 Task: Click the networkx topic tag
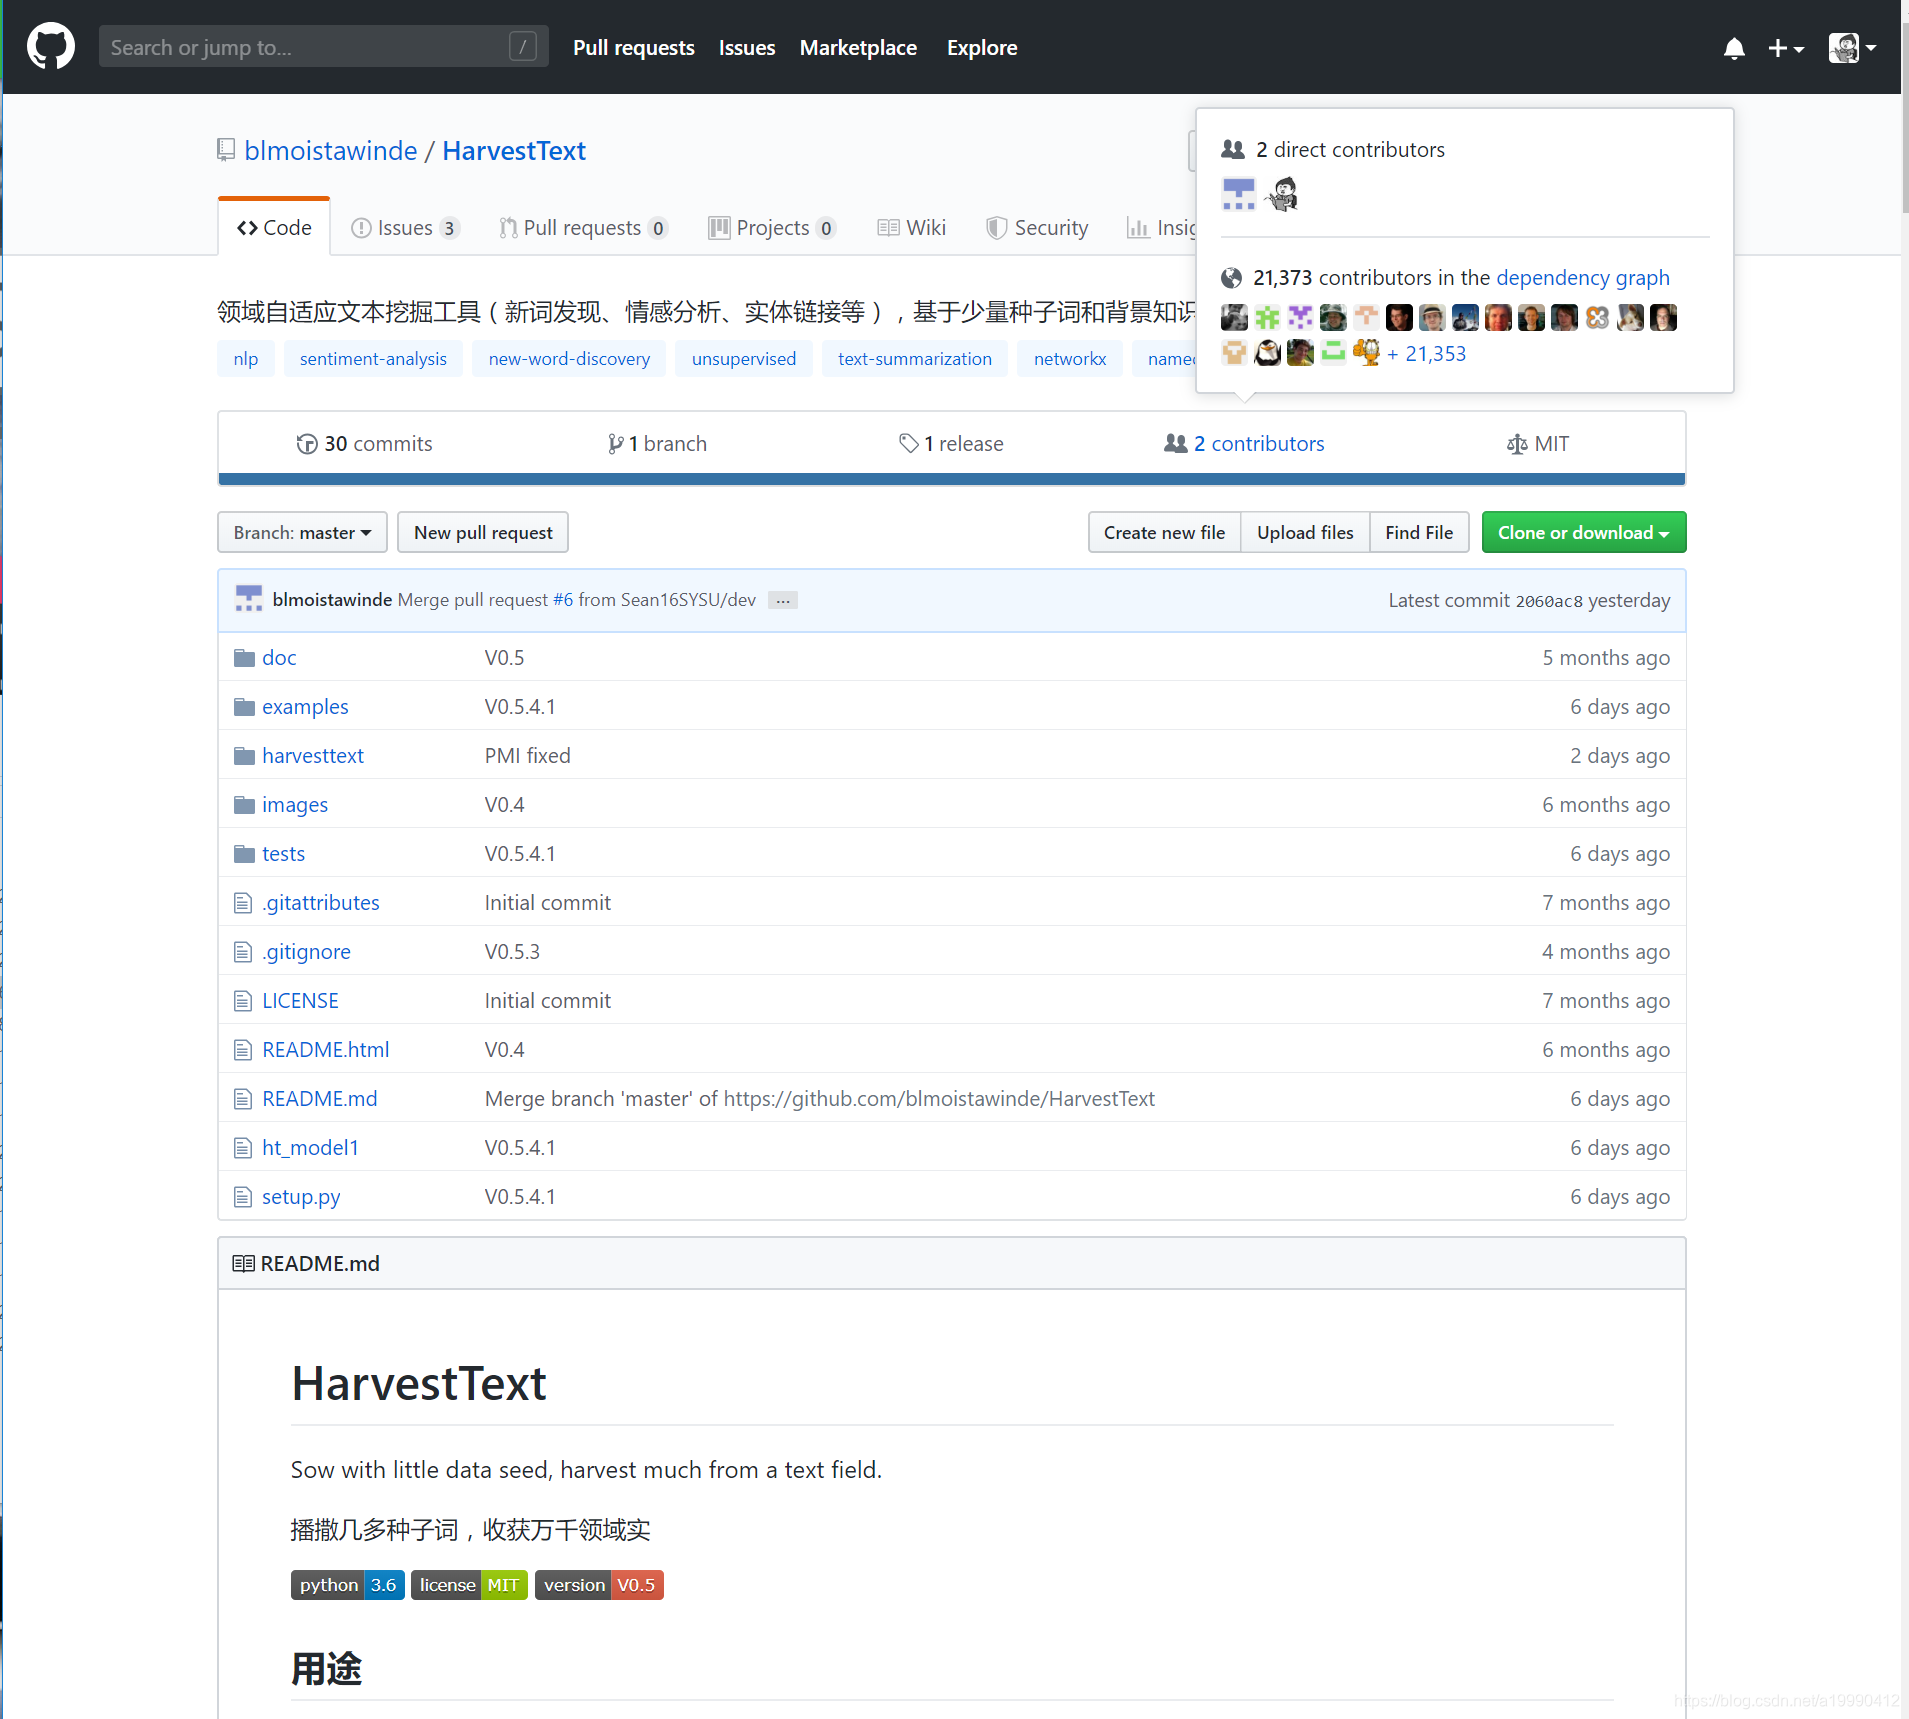[1070, 358]
